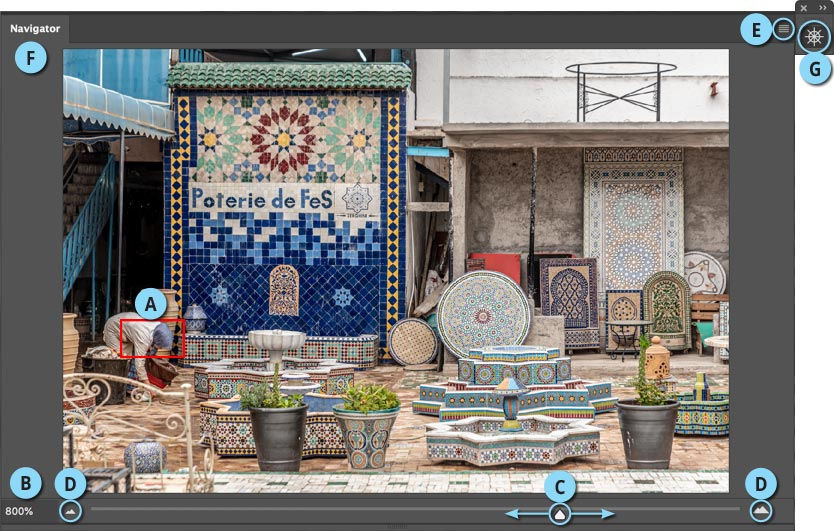834x531 pixels.
Task: Open the Navigator panel menu icon
Action: [x=783, y=29]
